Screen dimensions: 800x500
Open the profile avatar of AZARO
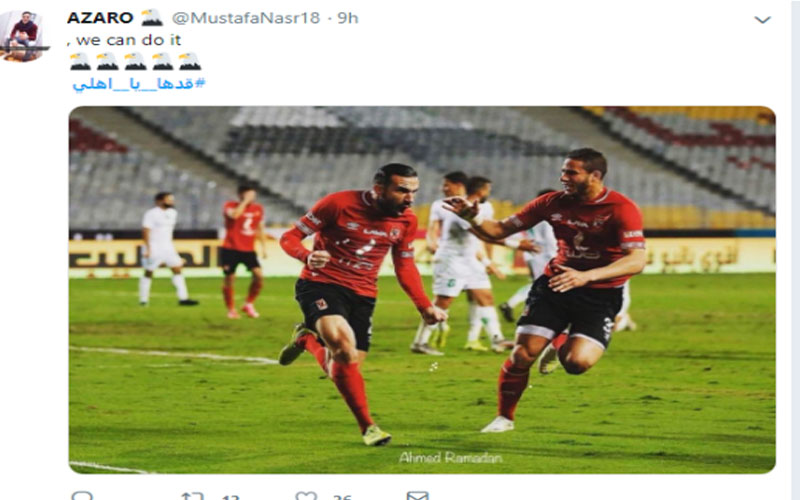pos(22,37)
